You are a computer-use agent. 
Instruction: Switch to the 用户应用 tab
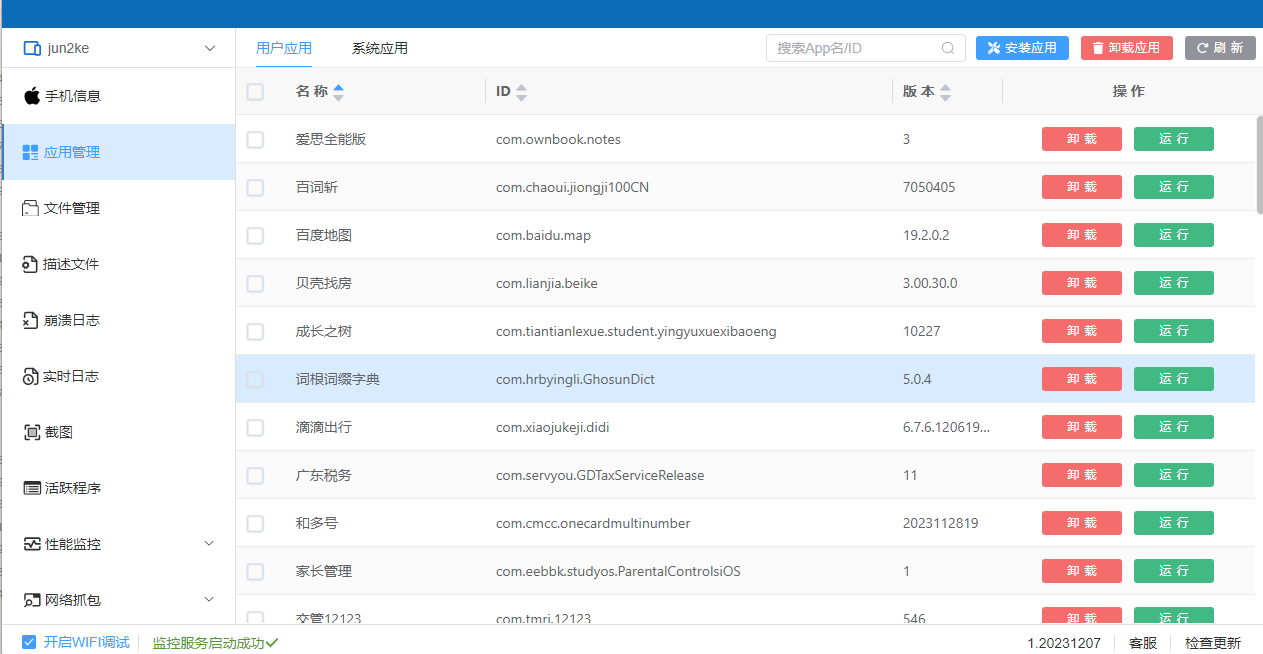click(x=284, y=48)
